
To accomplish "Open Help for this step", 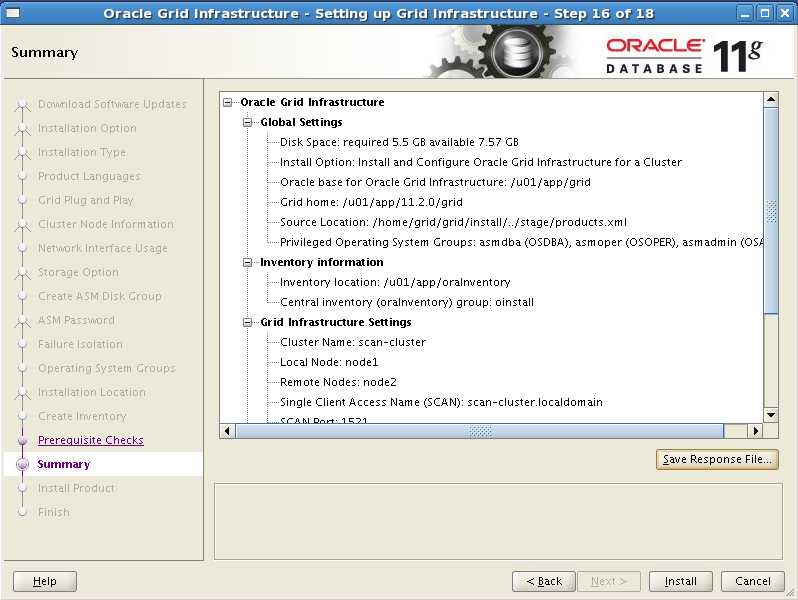I will (45, 581).
